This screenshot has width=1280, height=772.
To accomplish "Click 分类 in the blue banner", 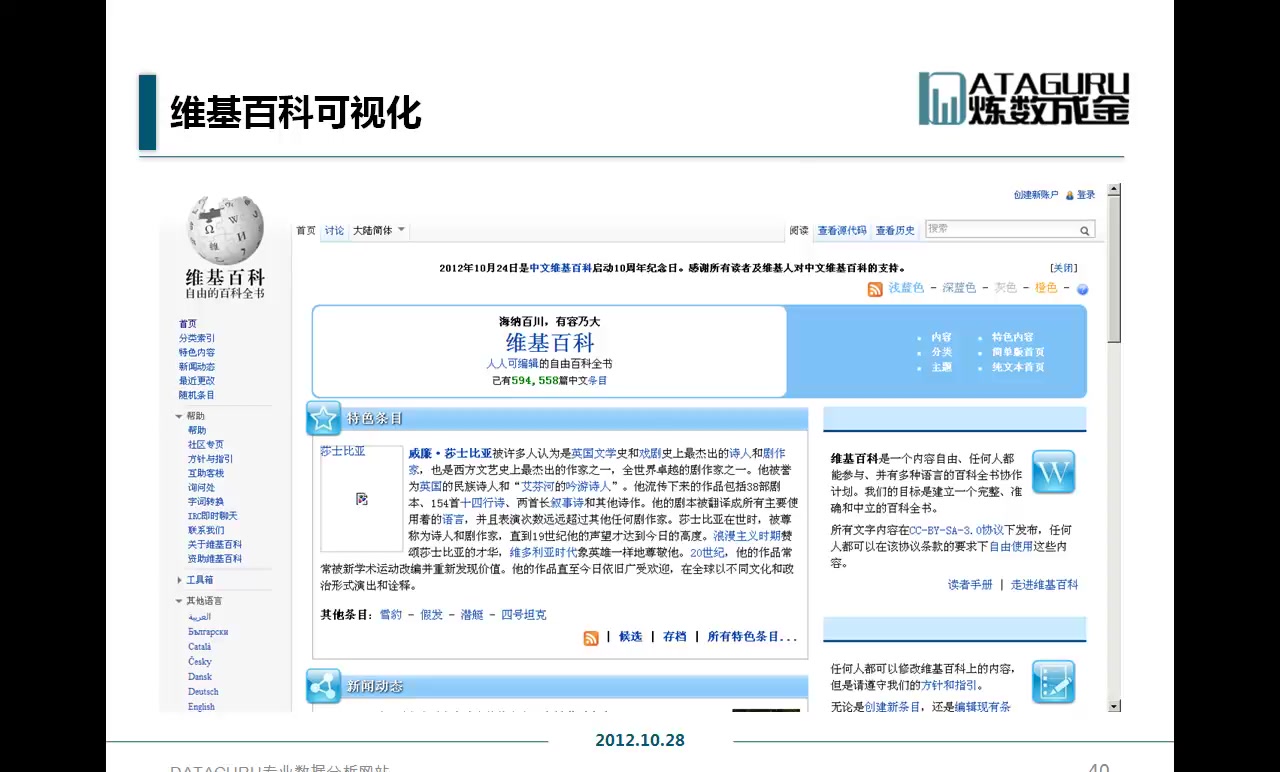I will pyautogui.click(x=941, y=352).
